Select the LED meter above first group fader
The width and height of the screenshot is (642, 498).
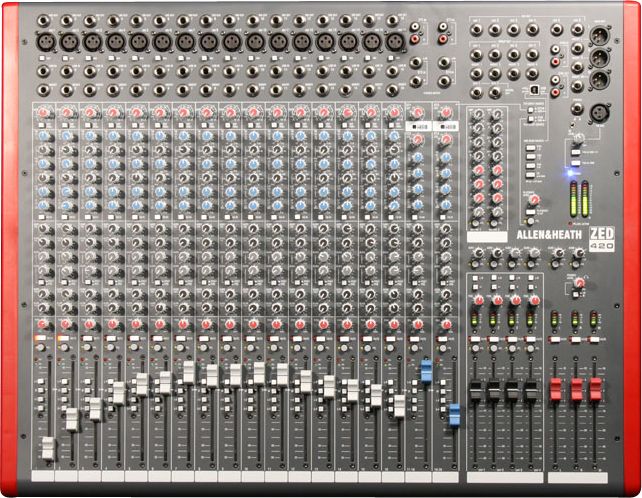[475, 321]
